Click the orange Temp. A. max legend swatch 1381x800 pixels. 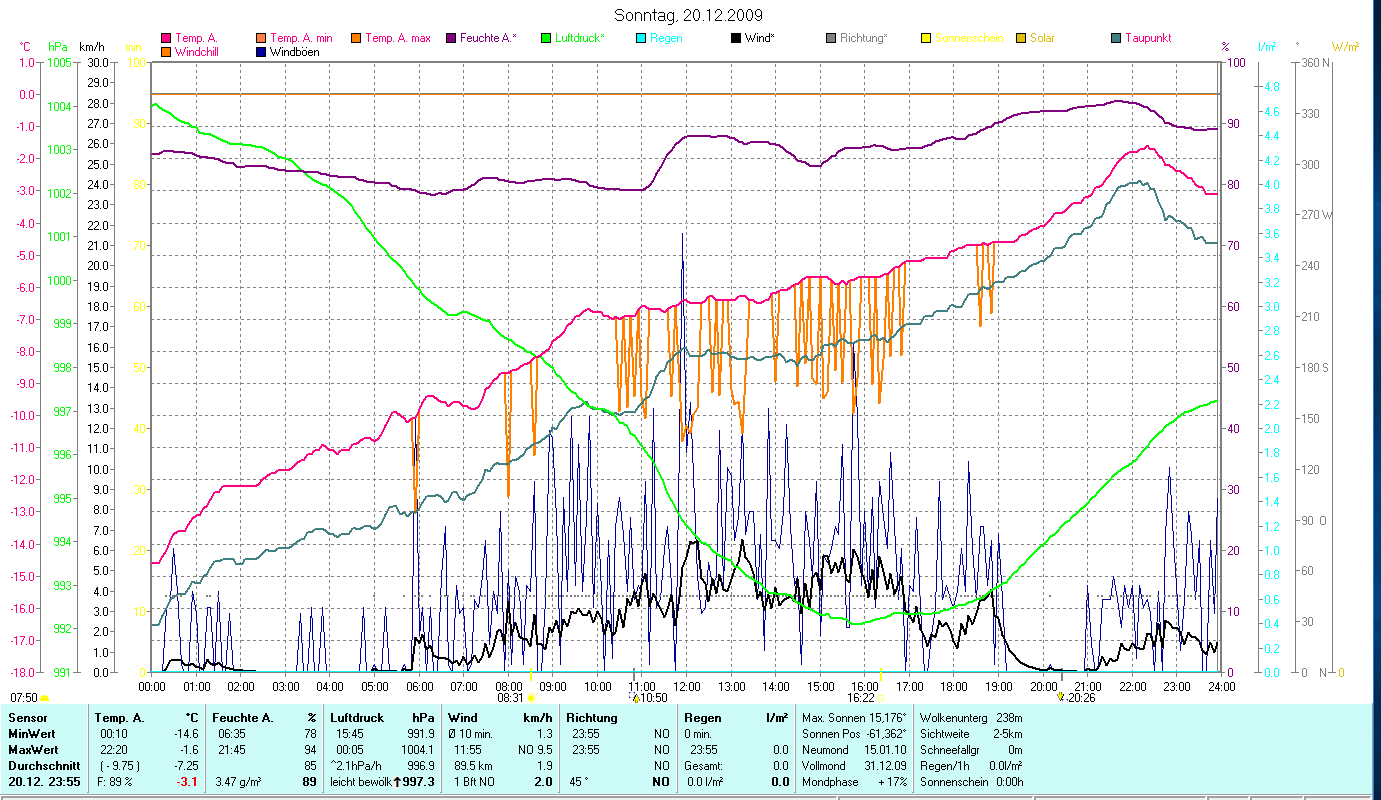coord(355,39)
